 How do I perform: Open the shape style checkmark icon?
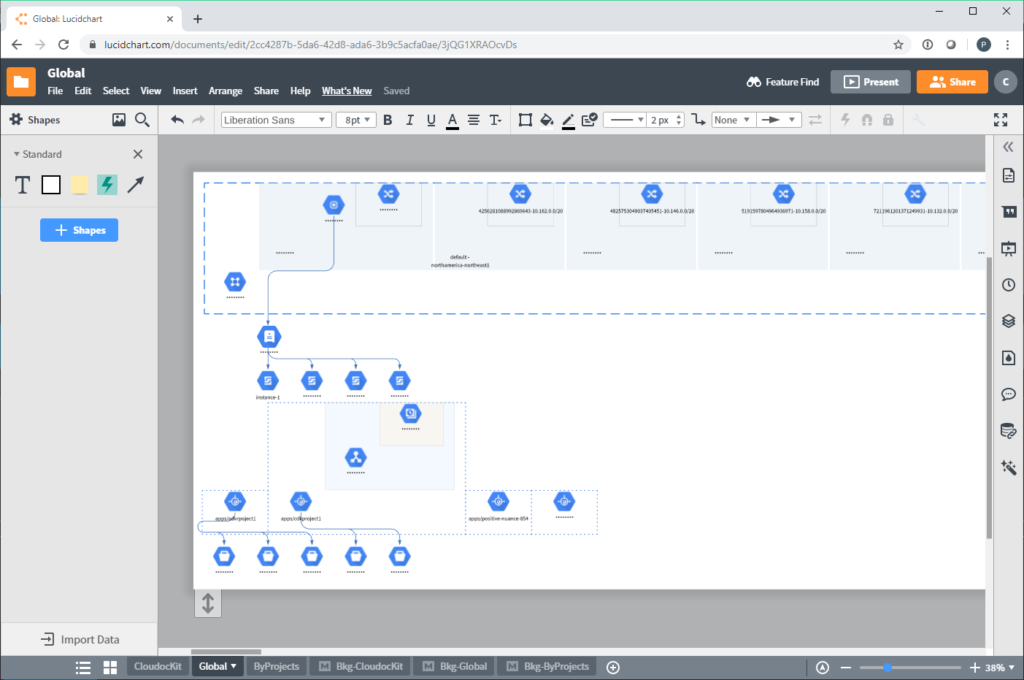589,120
